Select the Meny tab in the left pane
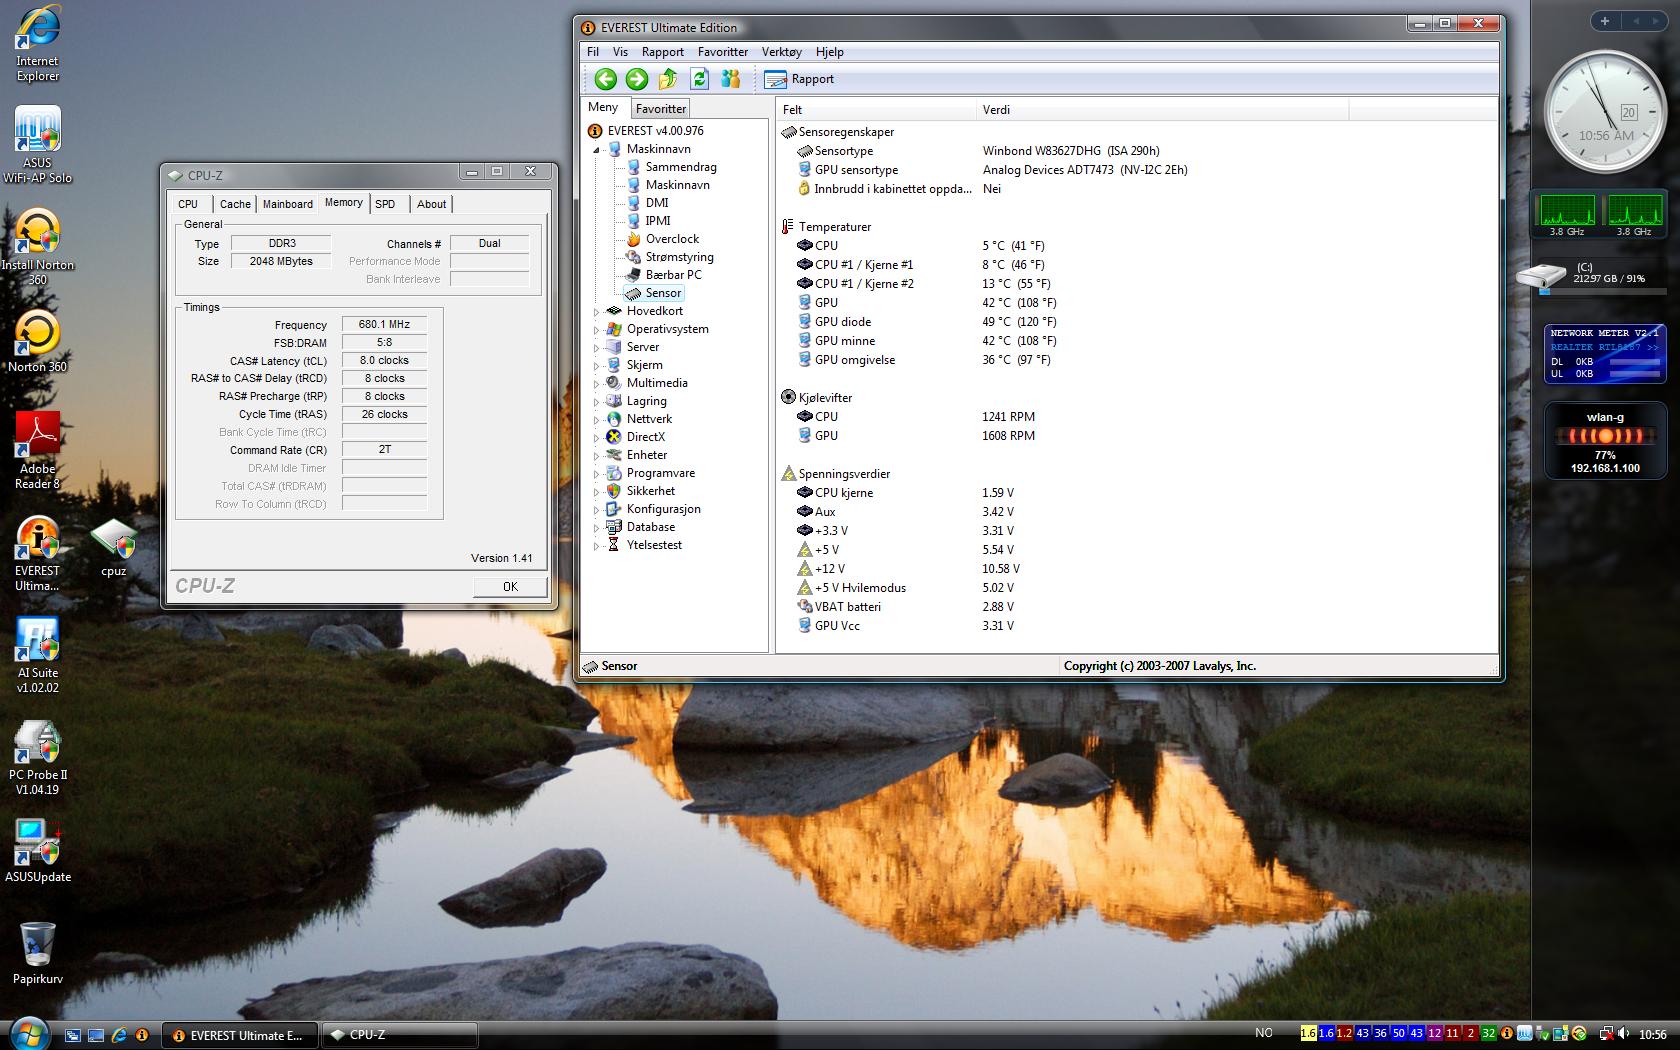Image resolution: width=1680 pixels, height=1050 pixels. [603, 107]
